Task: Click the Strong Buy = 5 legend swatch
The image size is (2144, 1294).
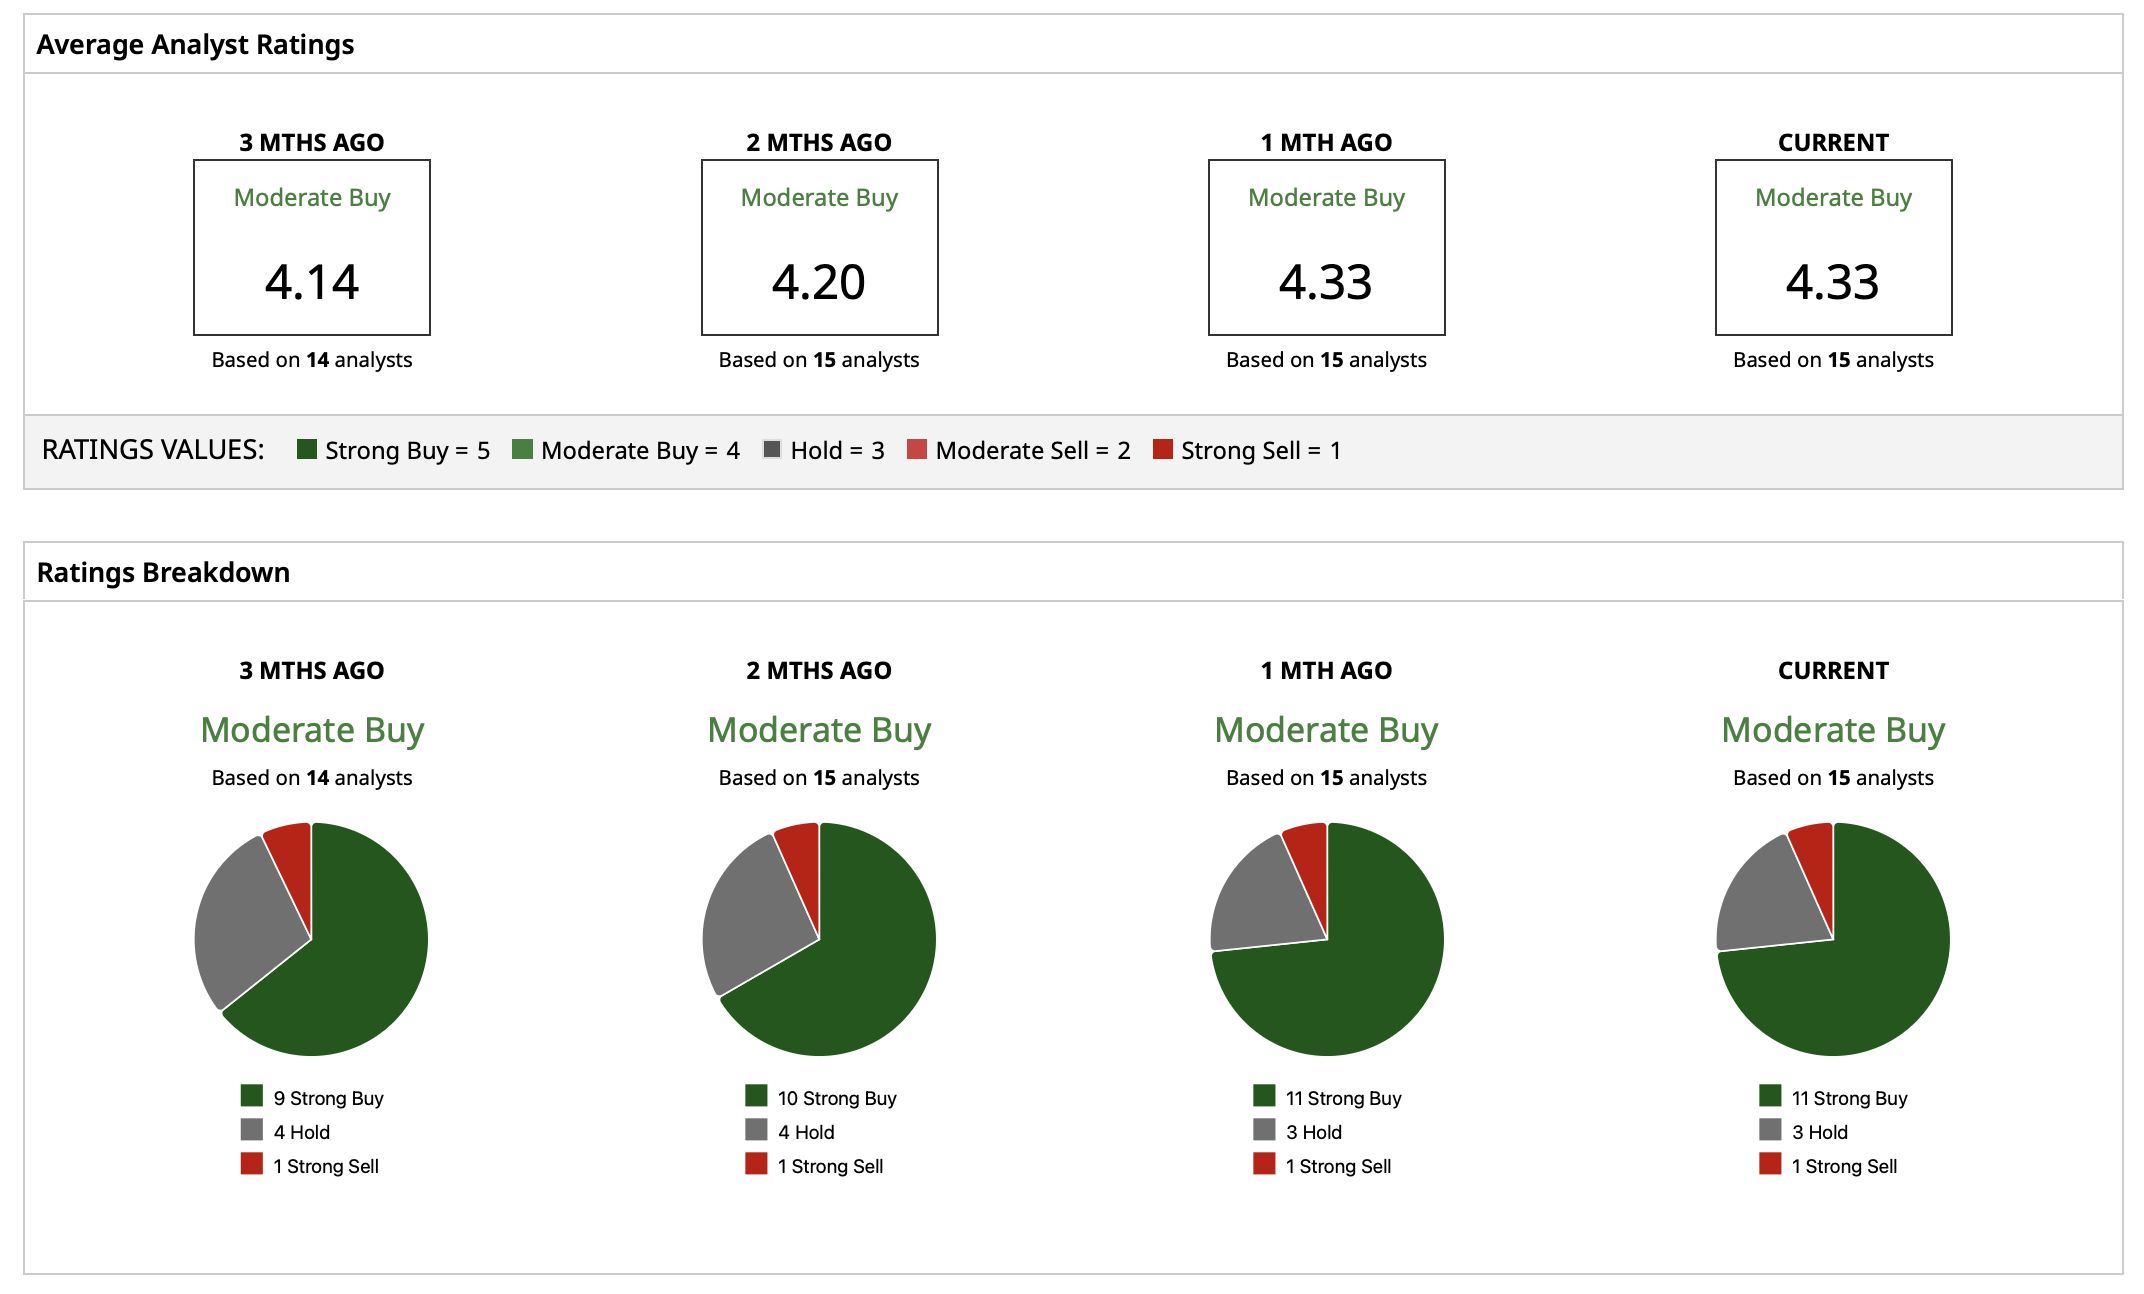Action: coord(307,449)
